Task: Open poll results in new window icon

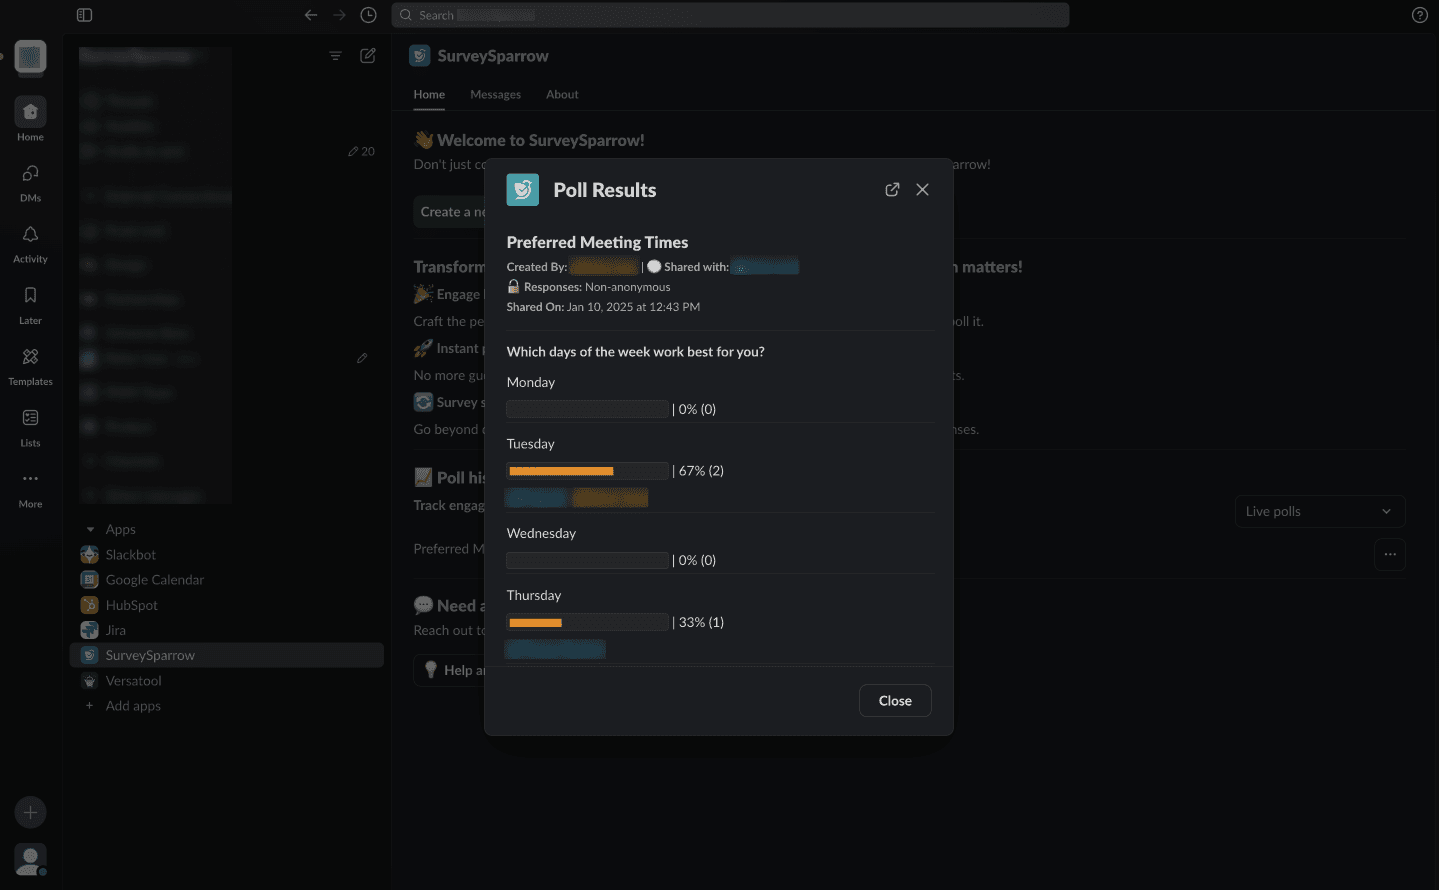Action: click(892, 190)
